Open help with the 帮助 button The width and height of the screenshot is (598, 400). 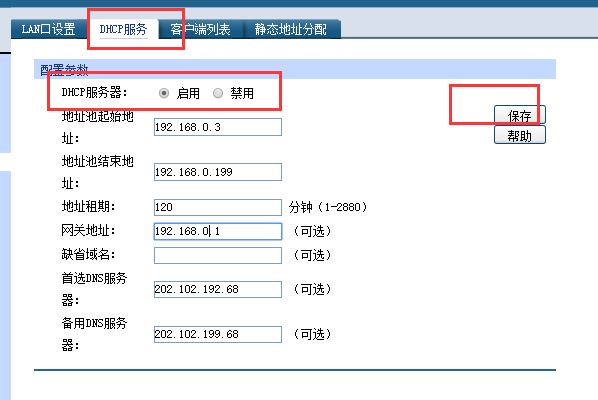click(x=519, y=135)
